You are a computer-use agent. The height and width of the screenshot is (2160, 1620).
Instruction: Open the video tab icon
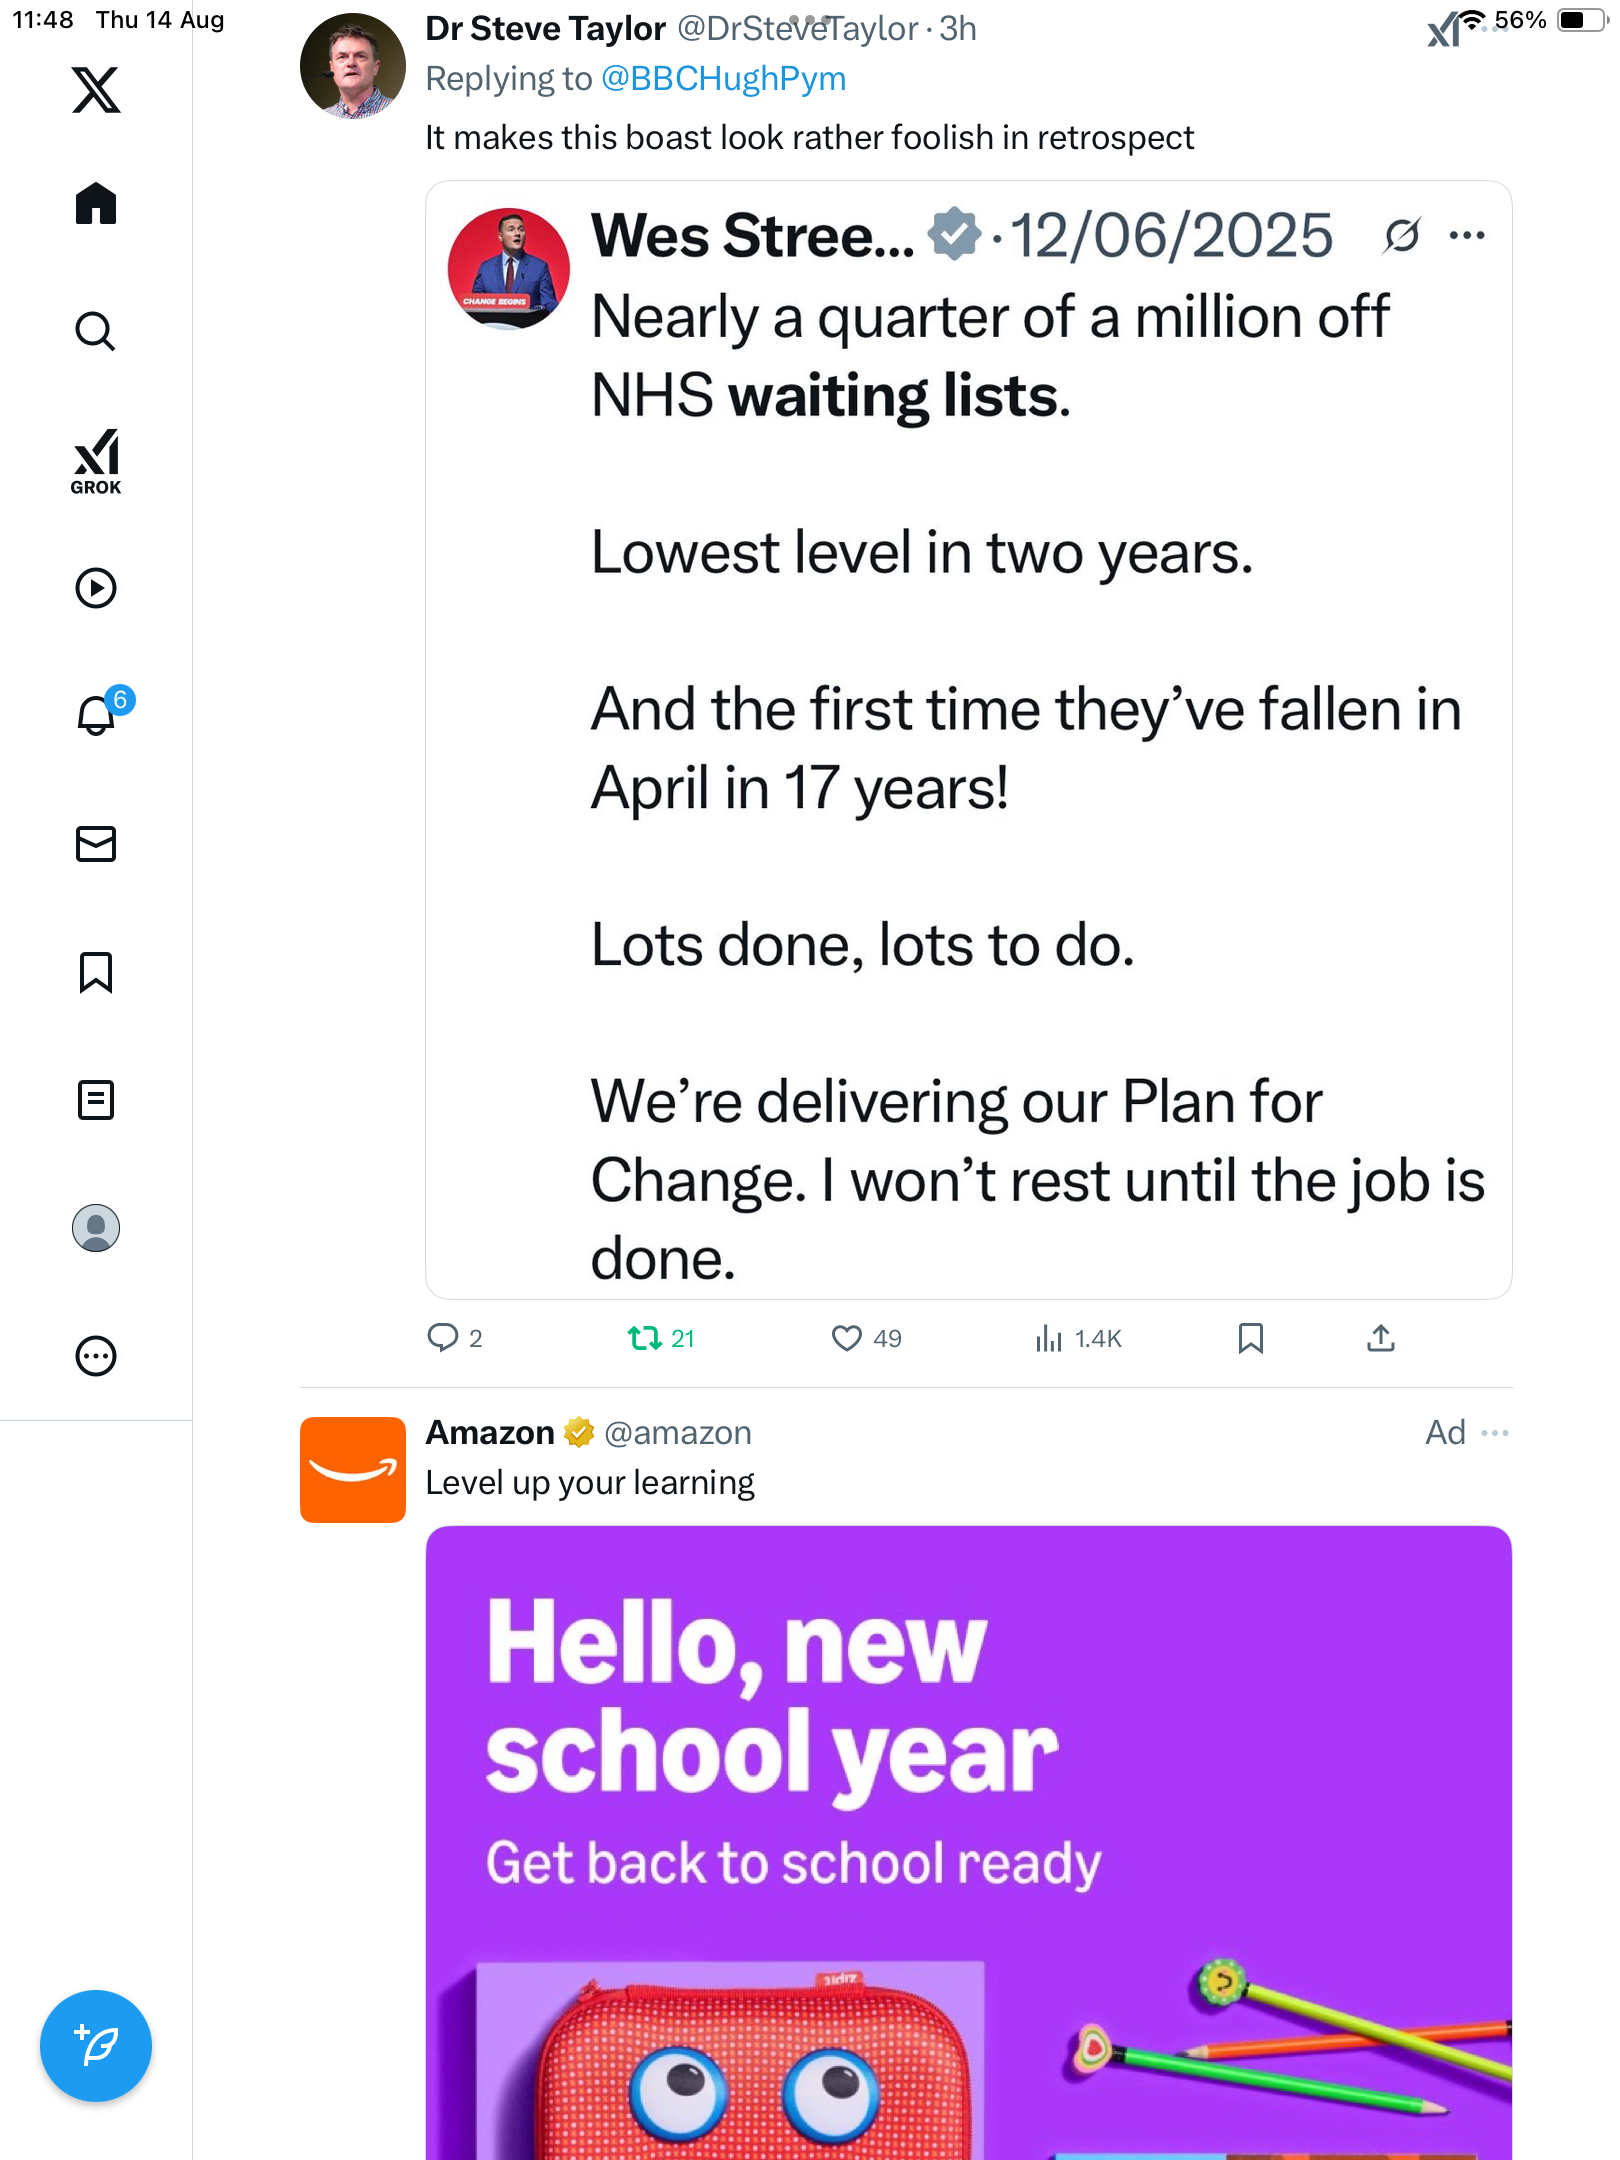pyautogui.click(x=96, y=588)
